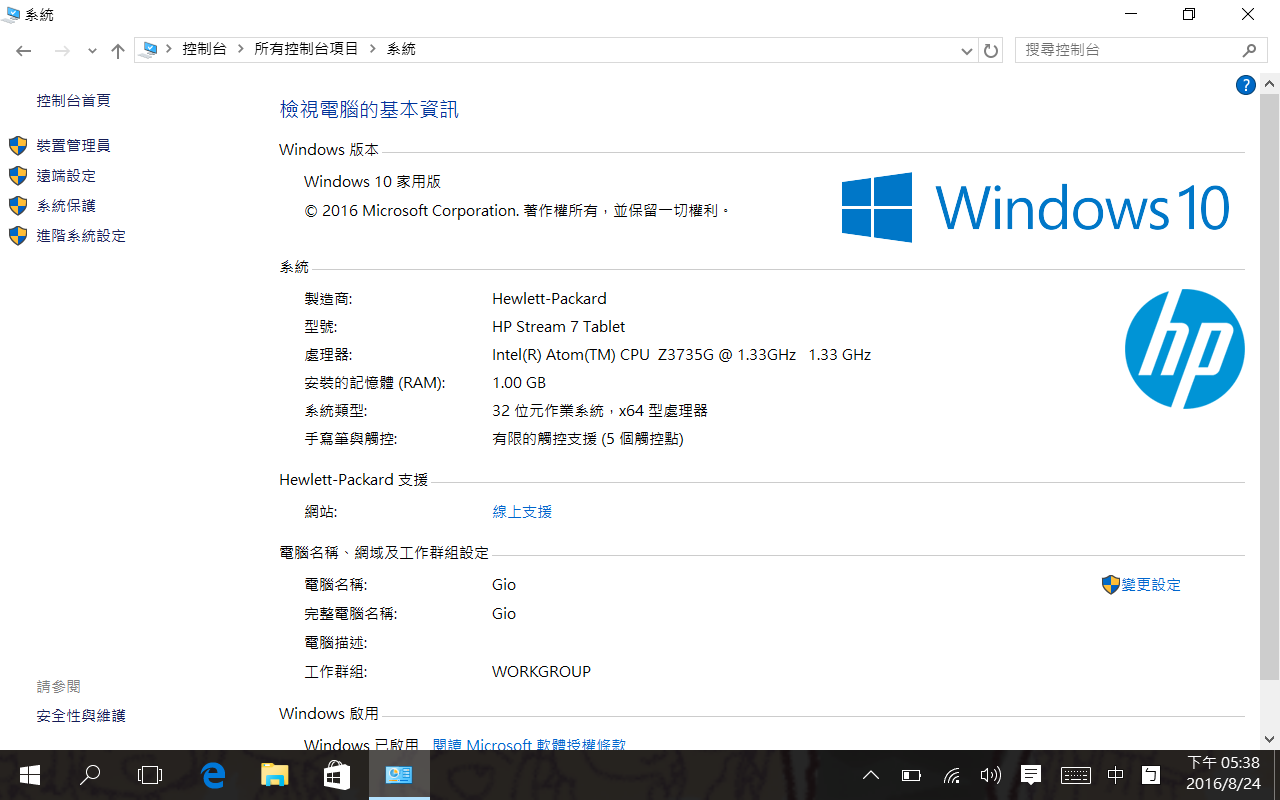Screen dimensions: 1280x800
Task: Click the shield icon beside 裝置管理員
Action: tap(18, 146)
